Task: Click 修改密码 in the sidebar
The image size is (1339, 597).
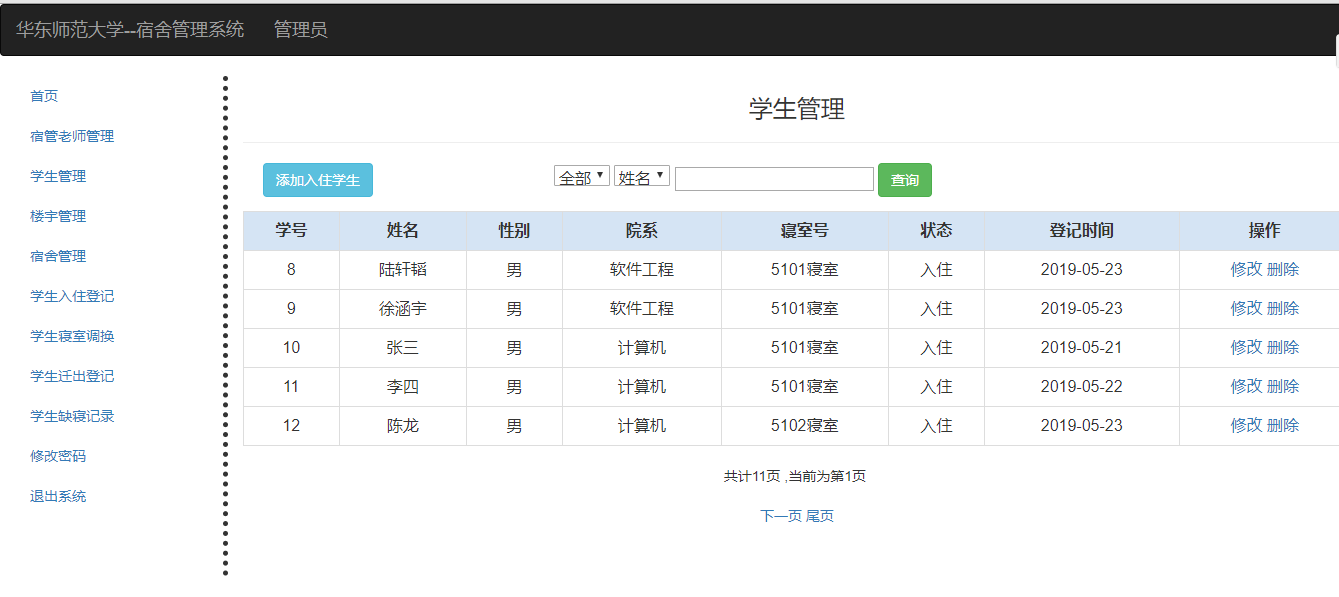Action: [x=58, y=456]
